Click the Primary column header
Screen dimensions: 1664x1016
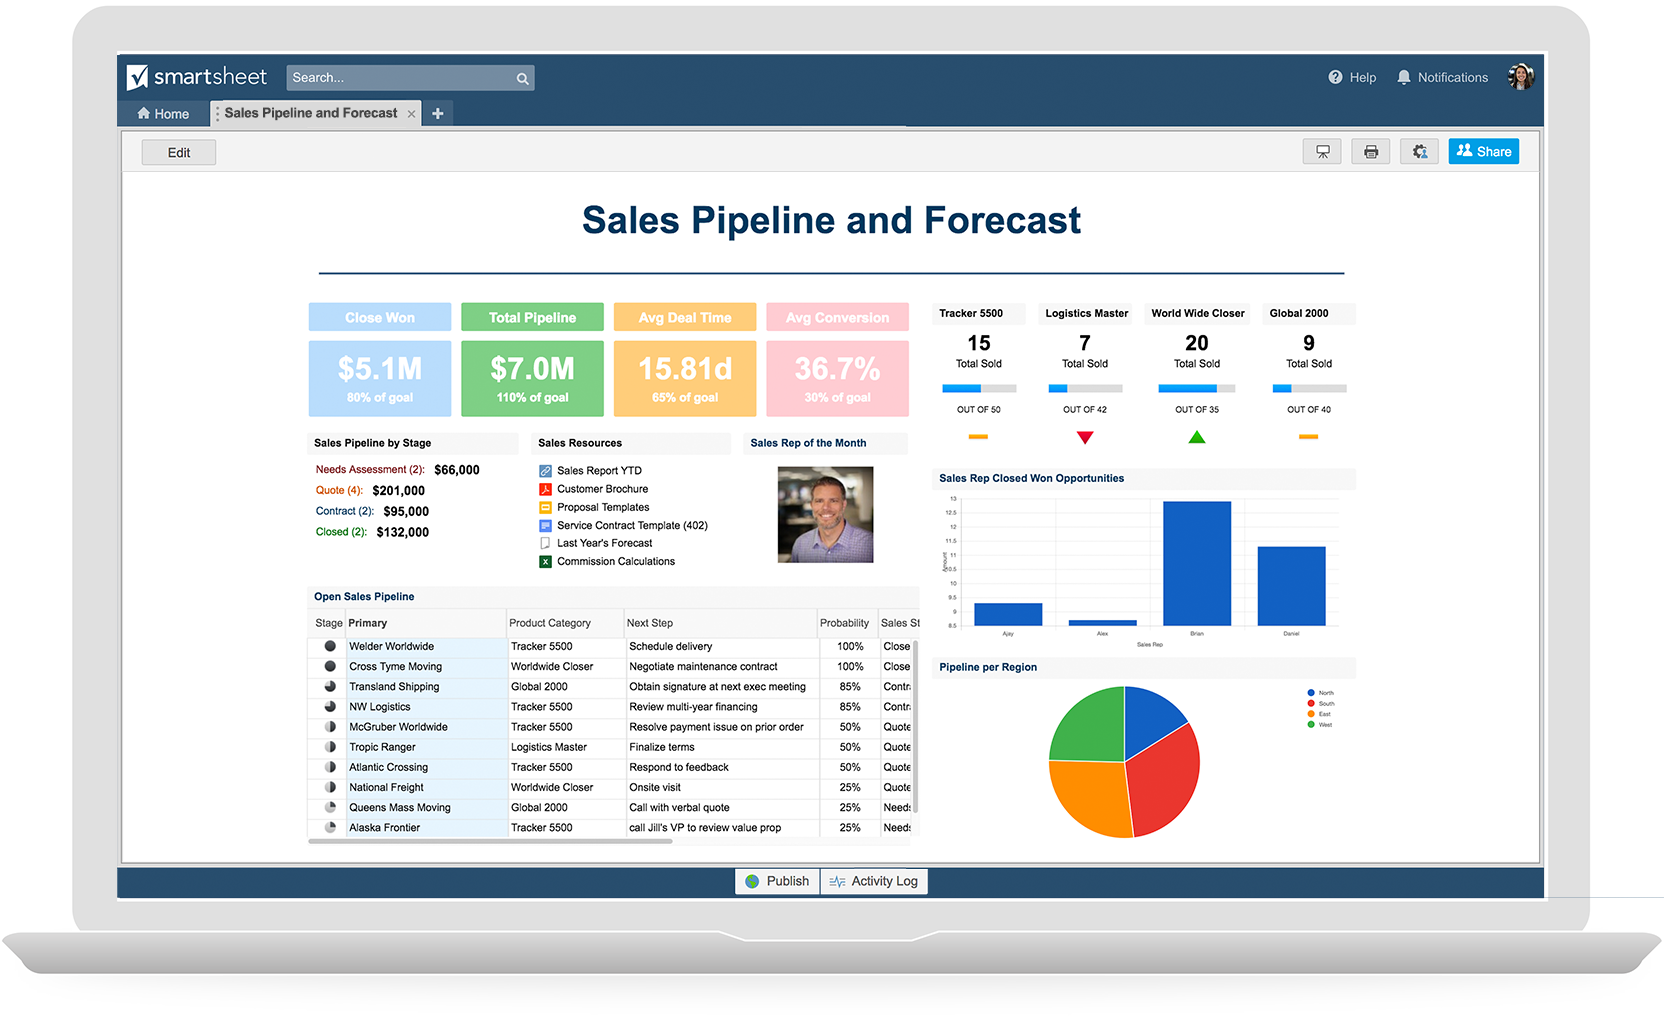(x=426, y=623)
